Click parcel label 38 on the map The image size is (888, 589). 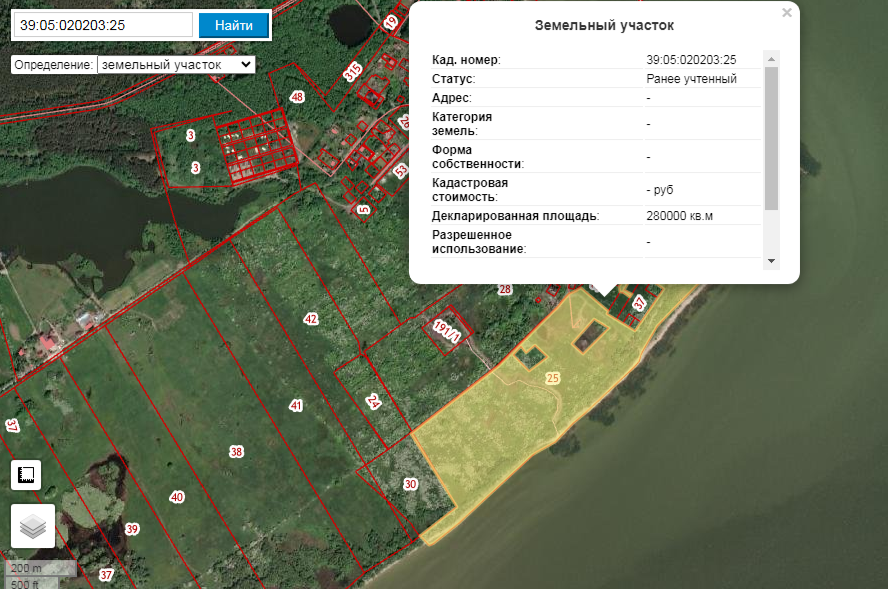click(x=236, y=452)
